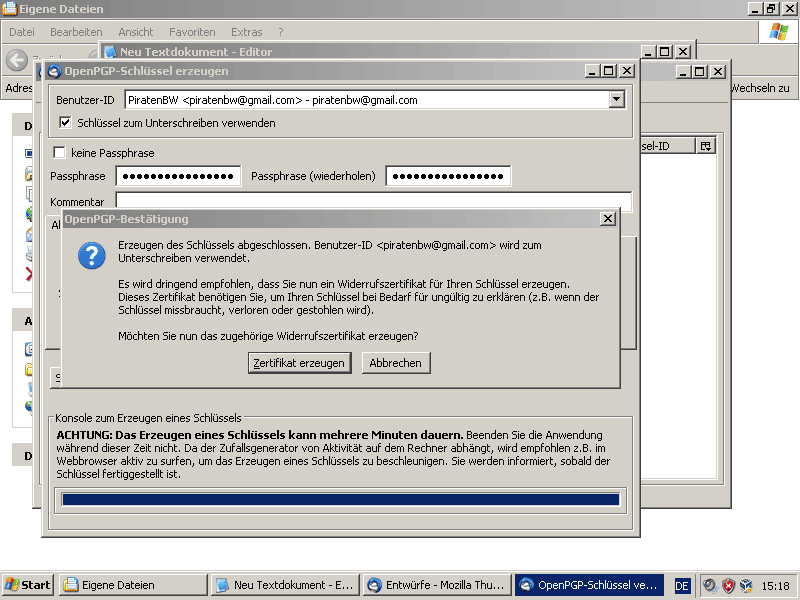Toggle Schlüssel zum Unterschreiben verwenden checkbox
Image resolution: width=800 pixels, height=600 pixels.
click(65, 122)
